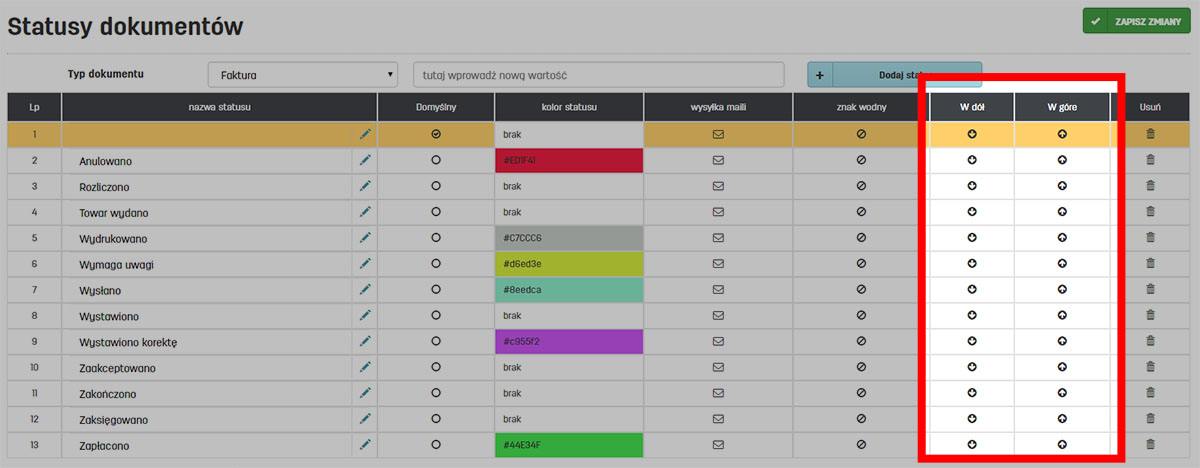Select the default radio for Wymaga uwagi
This screenshot has height=468, width=1200.
click(x=436, y=264)
